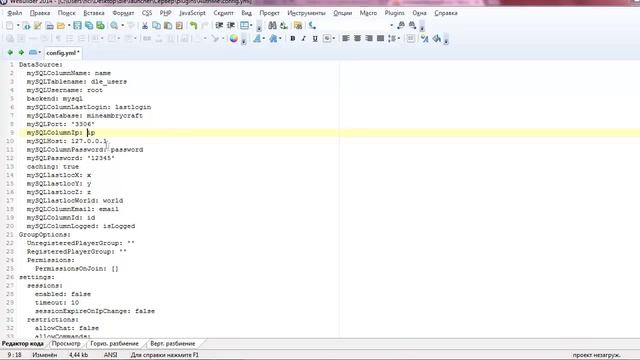Toggle Align center

pos(357,38)
